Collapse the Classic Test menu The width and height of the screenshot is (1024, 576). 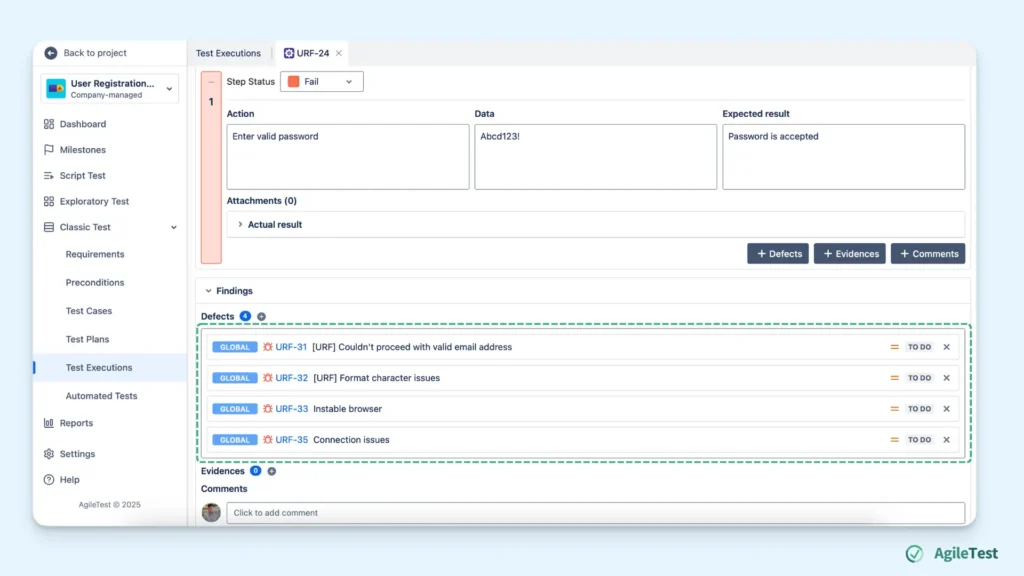tap(172, 227)
